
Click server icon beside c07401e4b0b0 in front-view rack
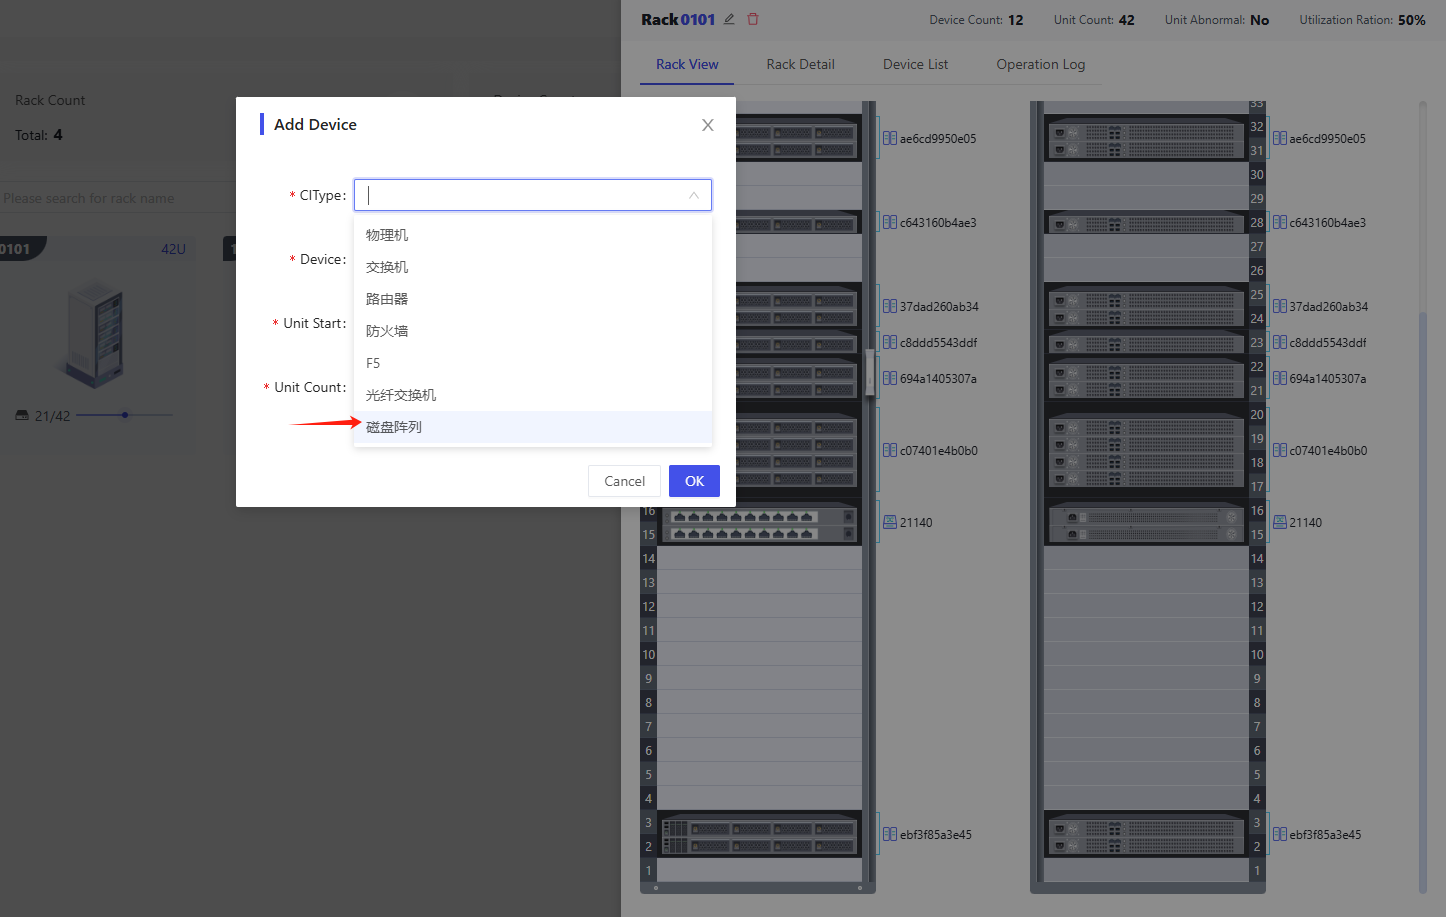890,451
